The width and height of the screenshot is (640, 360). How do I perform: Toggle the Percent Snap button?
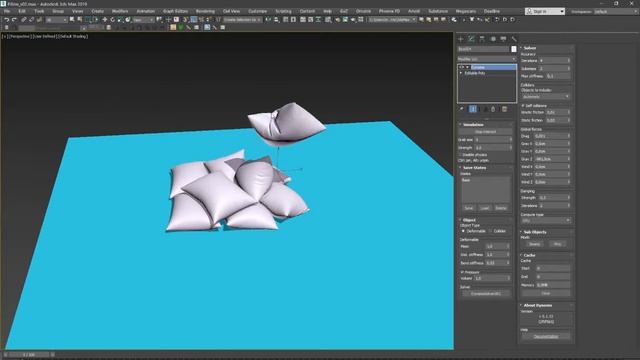tap(201, 20)
